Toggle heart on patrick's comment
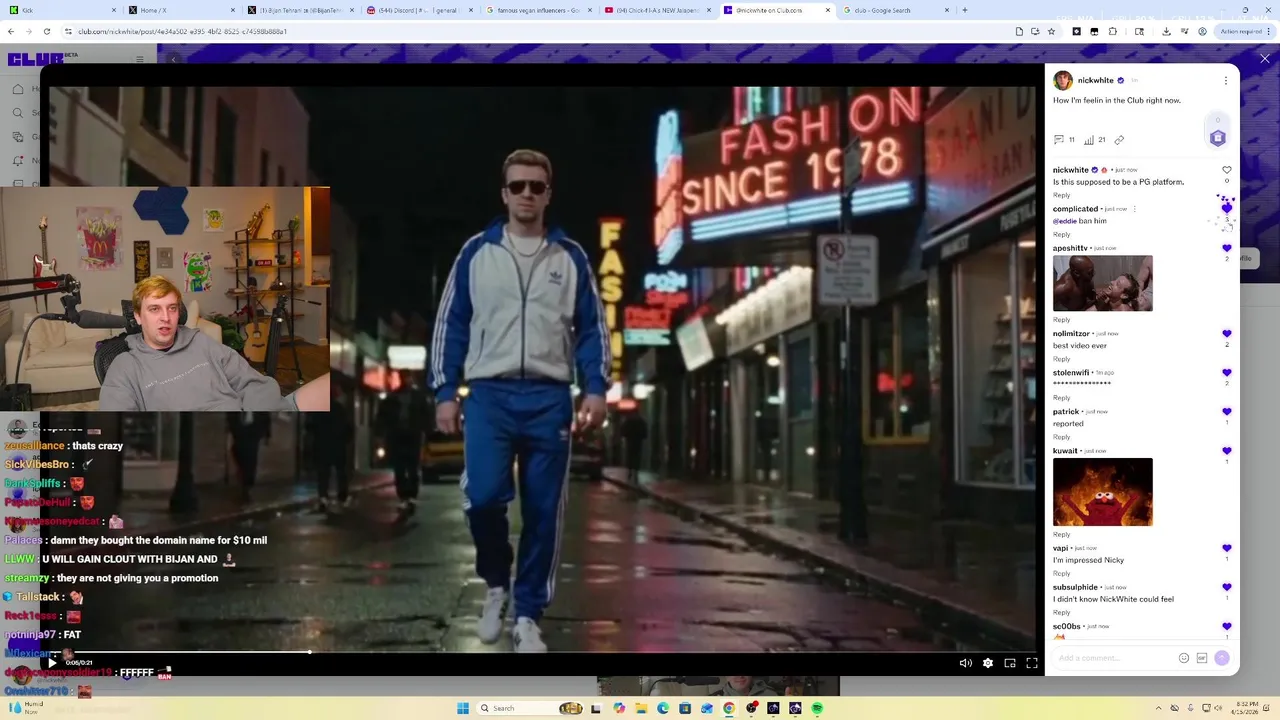Viewport: 1280px width, 720px height. (1227, 412)
